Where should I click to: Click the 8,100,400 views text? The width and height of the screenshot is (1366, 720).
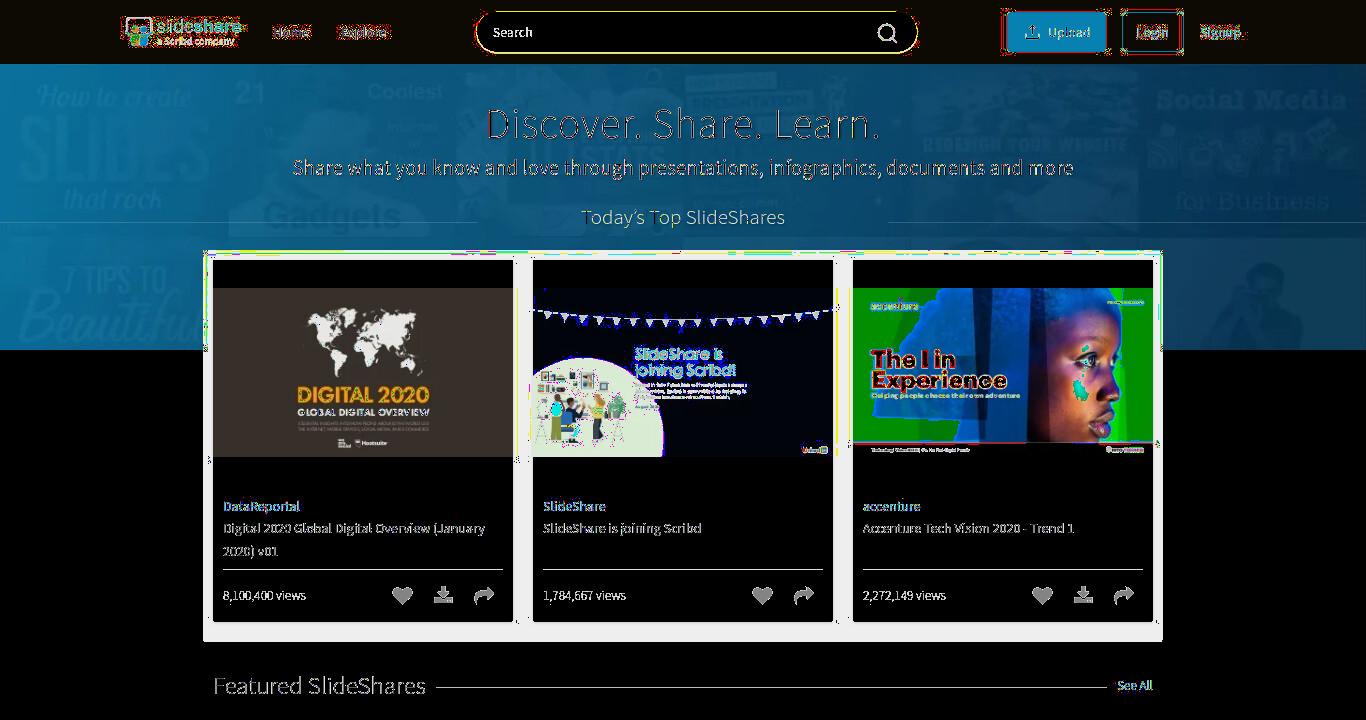point(264,595)
